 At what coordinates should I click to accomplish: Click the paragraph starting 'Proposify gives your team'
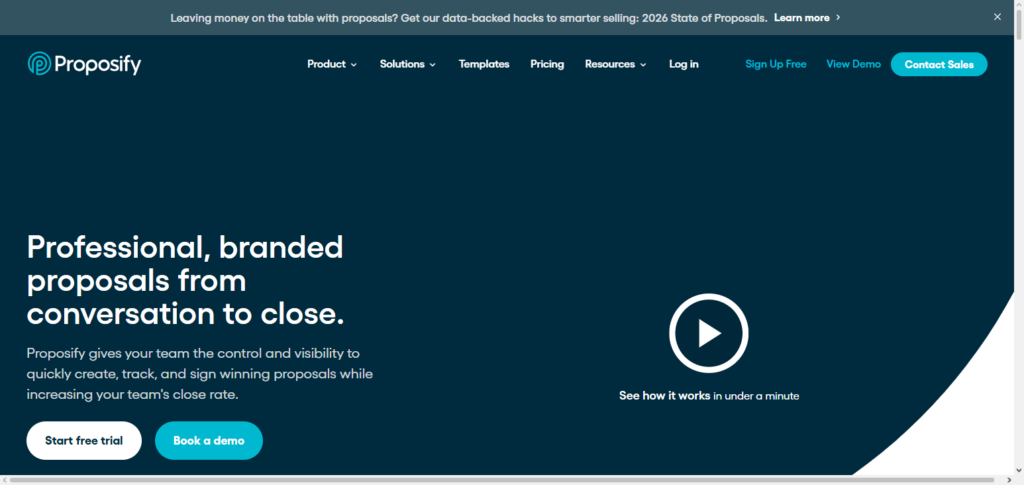click(200, 374)
